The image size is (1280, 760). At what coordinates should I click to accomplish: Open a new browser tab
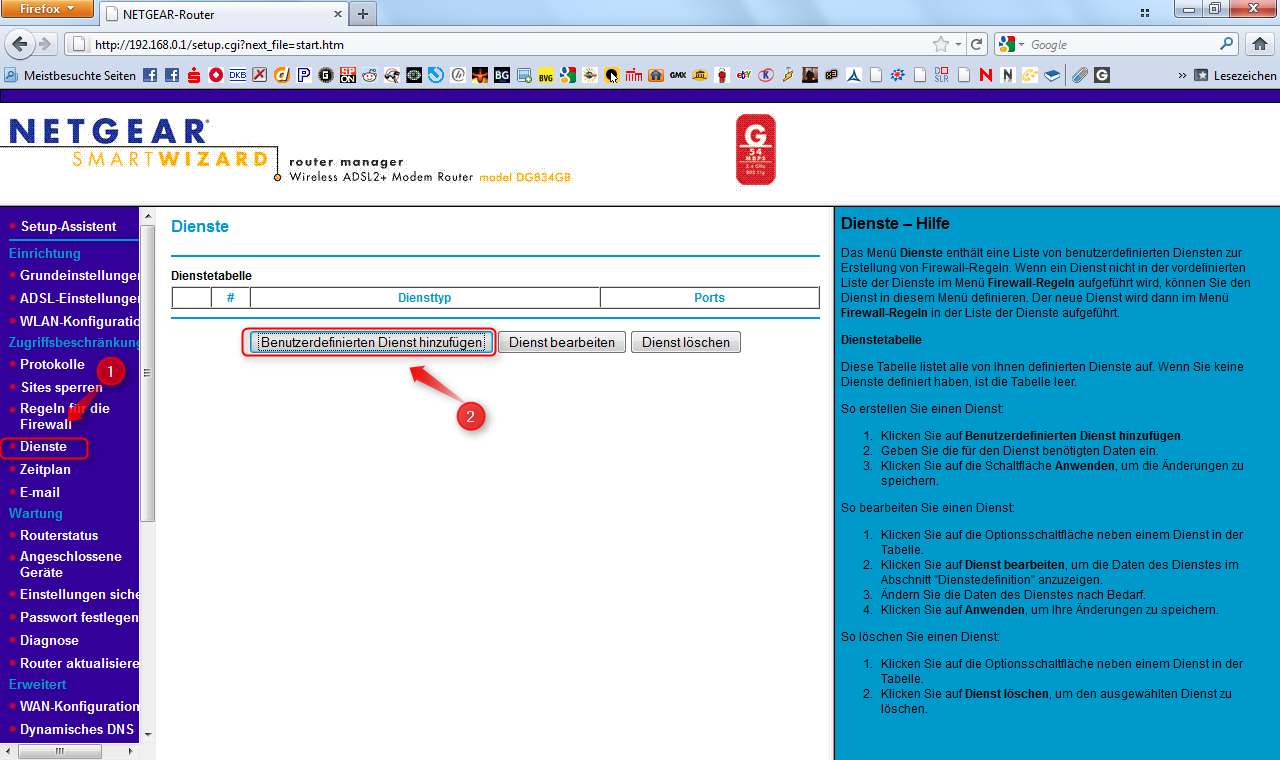(x=362, y=15)
